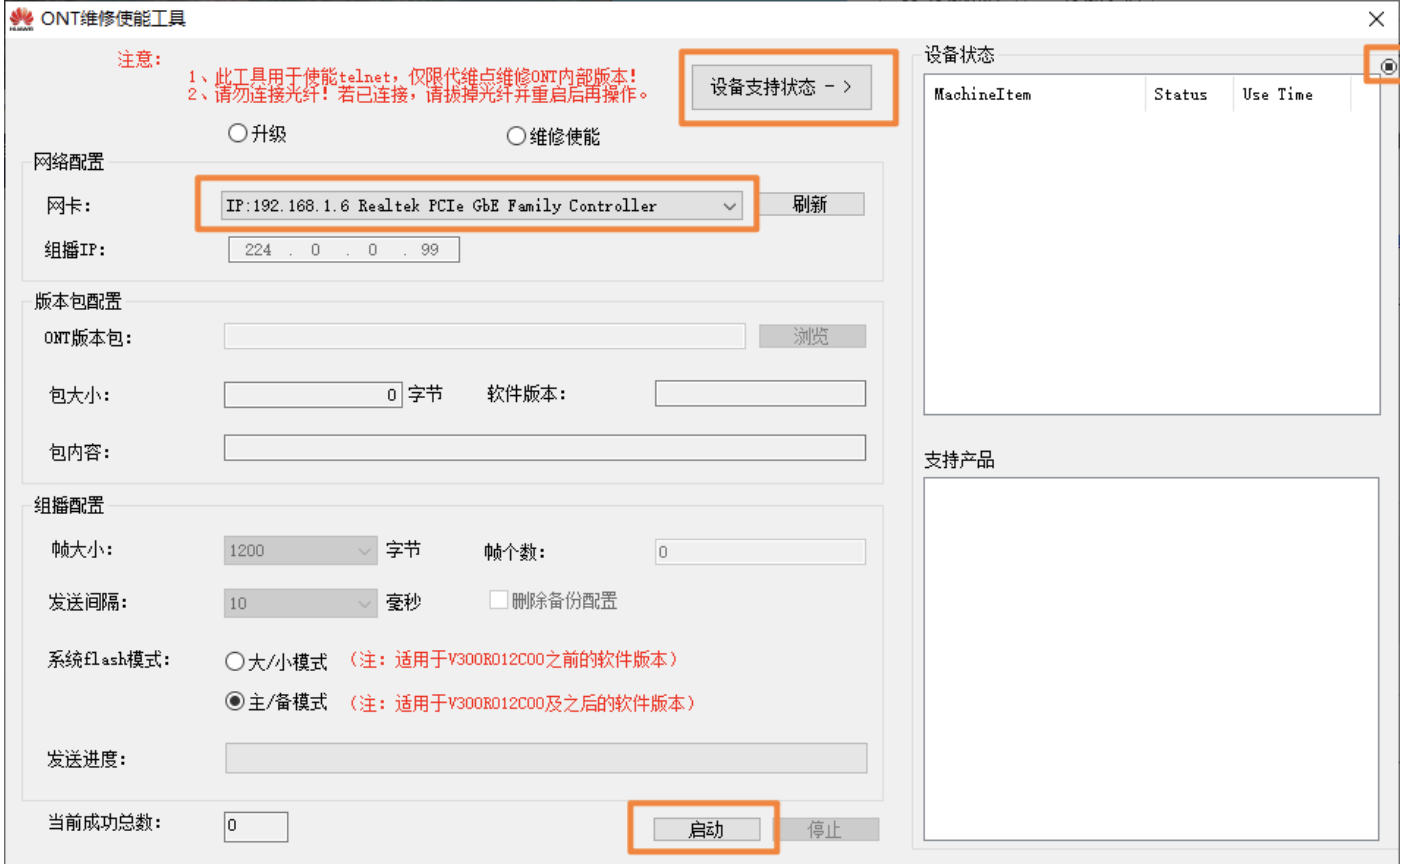Click the red 注意 warning label
Screen dimensions: 1402x864
pyautogui.click(x=139, y=59)
